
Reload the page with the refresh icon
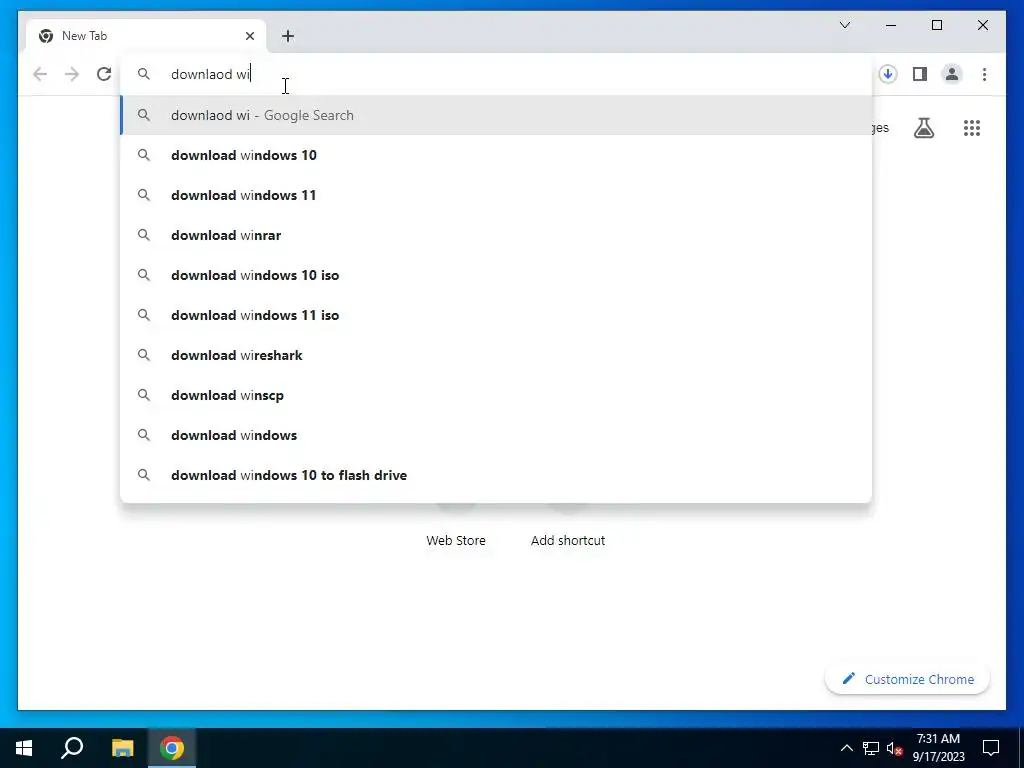(104, 74)
